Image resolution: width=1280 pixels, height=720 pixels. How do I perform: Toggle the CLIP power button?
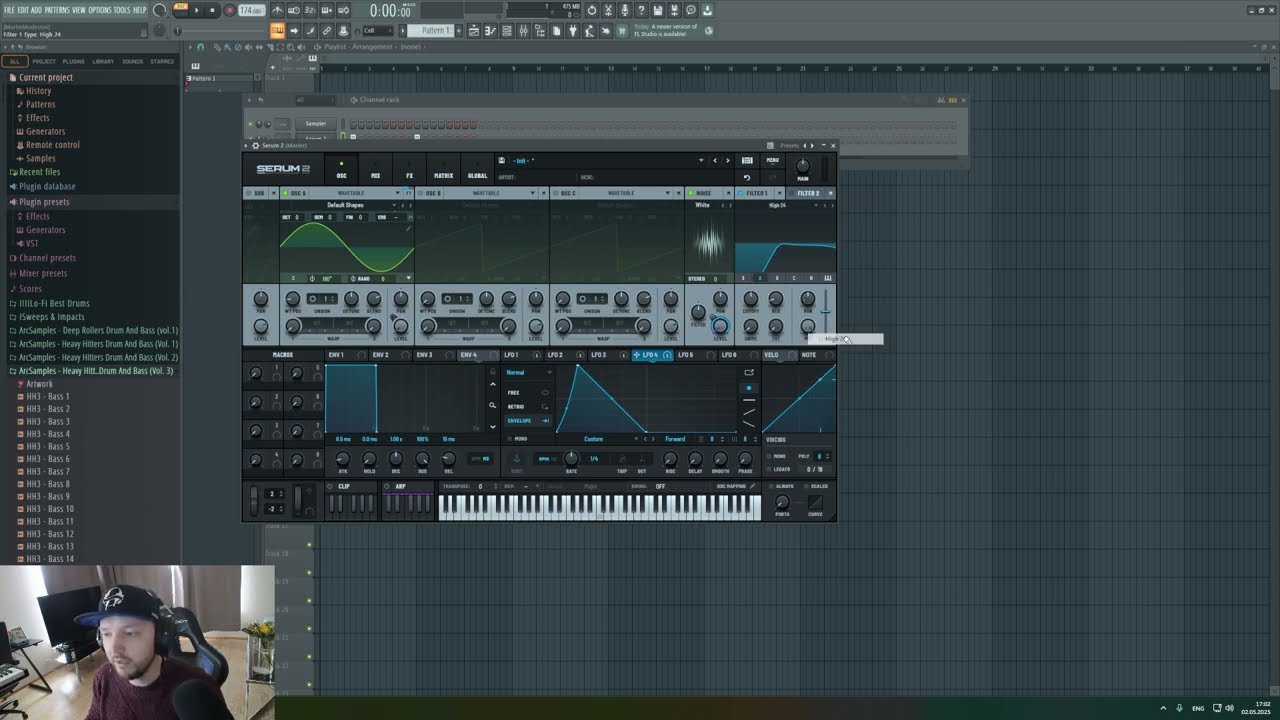[331, 487]
